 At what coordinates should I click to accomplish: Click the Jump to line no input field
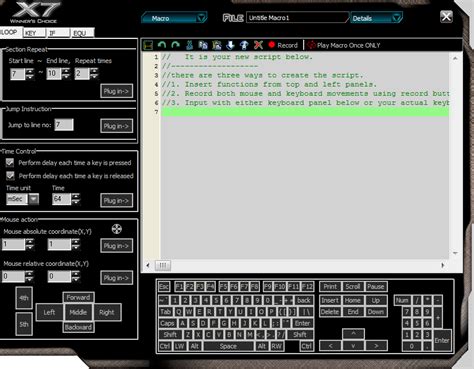pyautogui.click(x=64, y=125)
